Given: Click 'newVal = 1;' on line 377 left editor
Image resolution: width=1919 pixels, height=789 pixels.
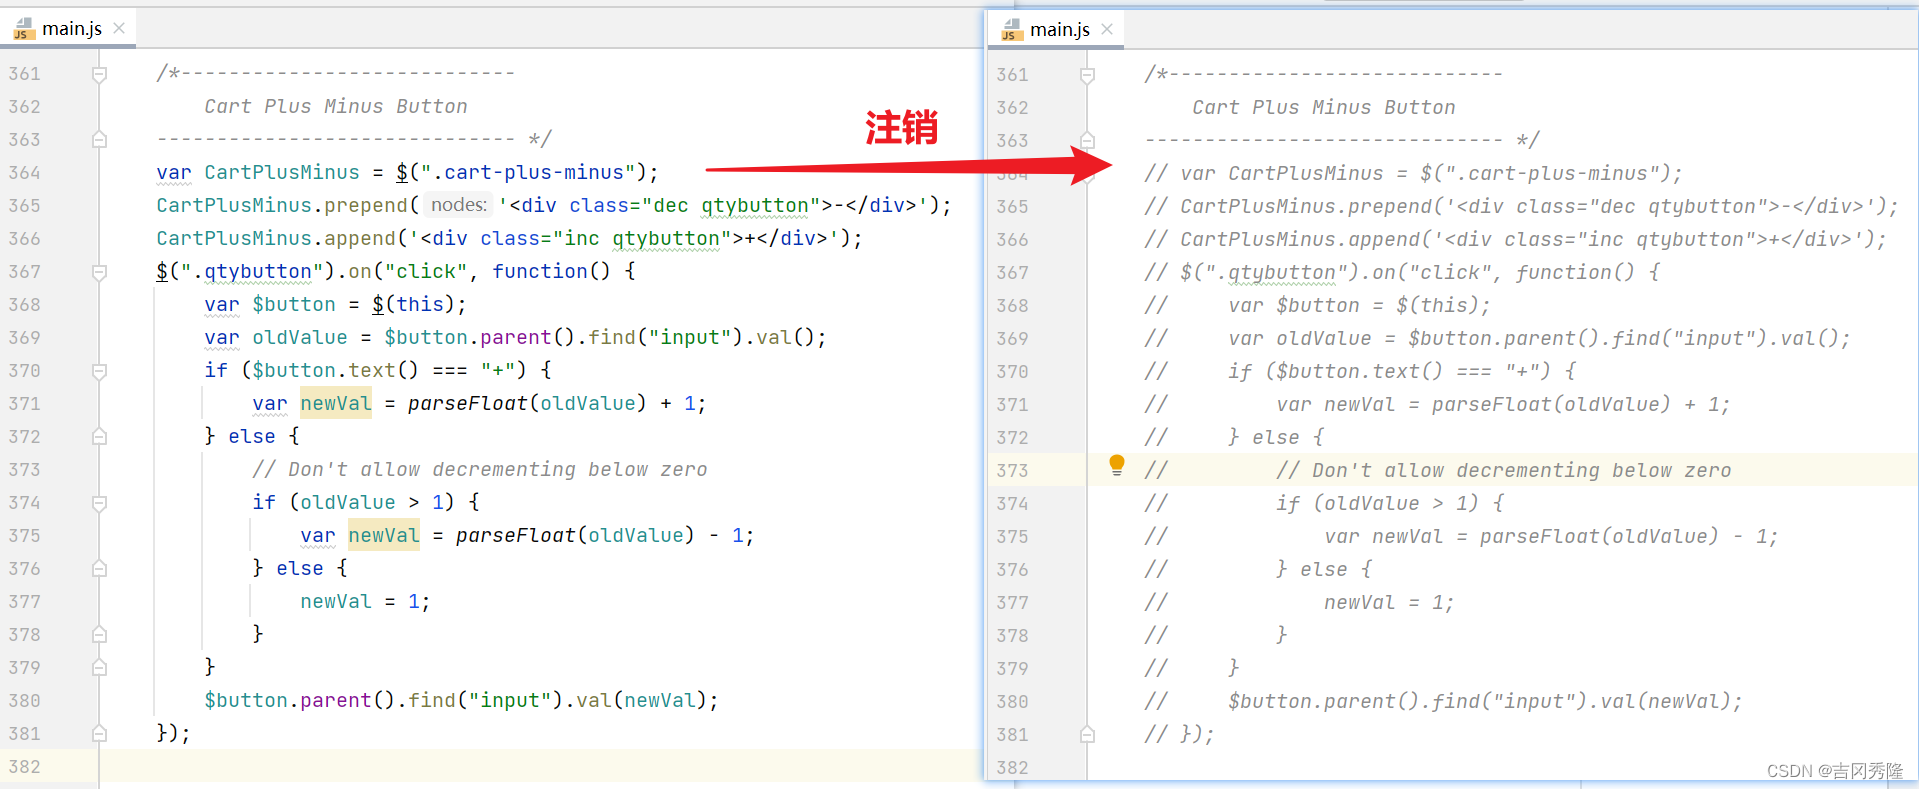Looking at the screenshot, I should tap(365, 601).
